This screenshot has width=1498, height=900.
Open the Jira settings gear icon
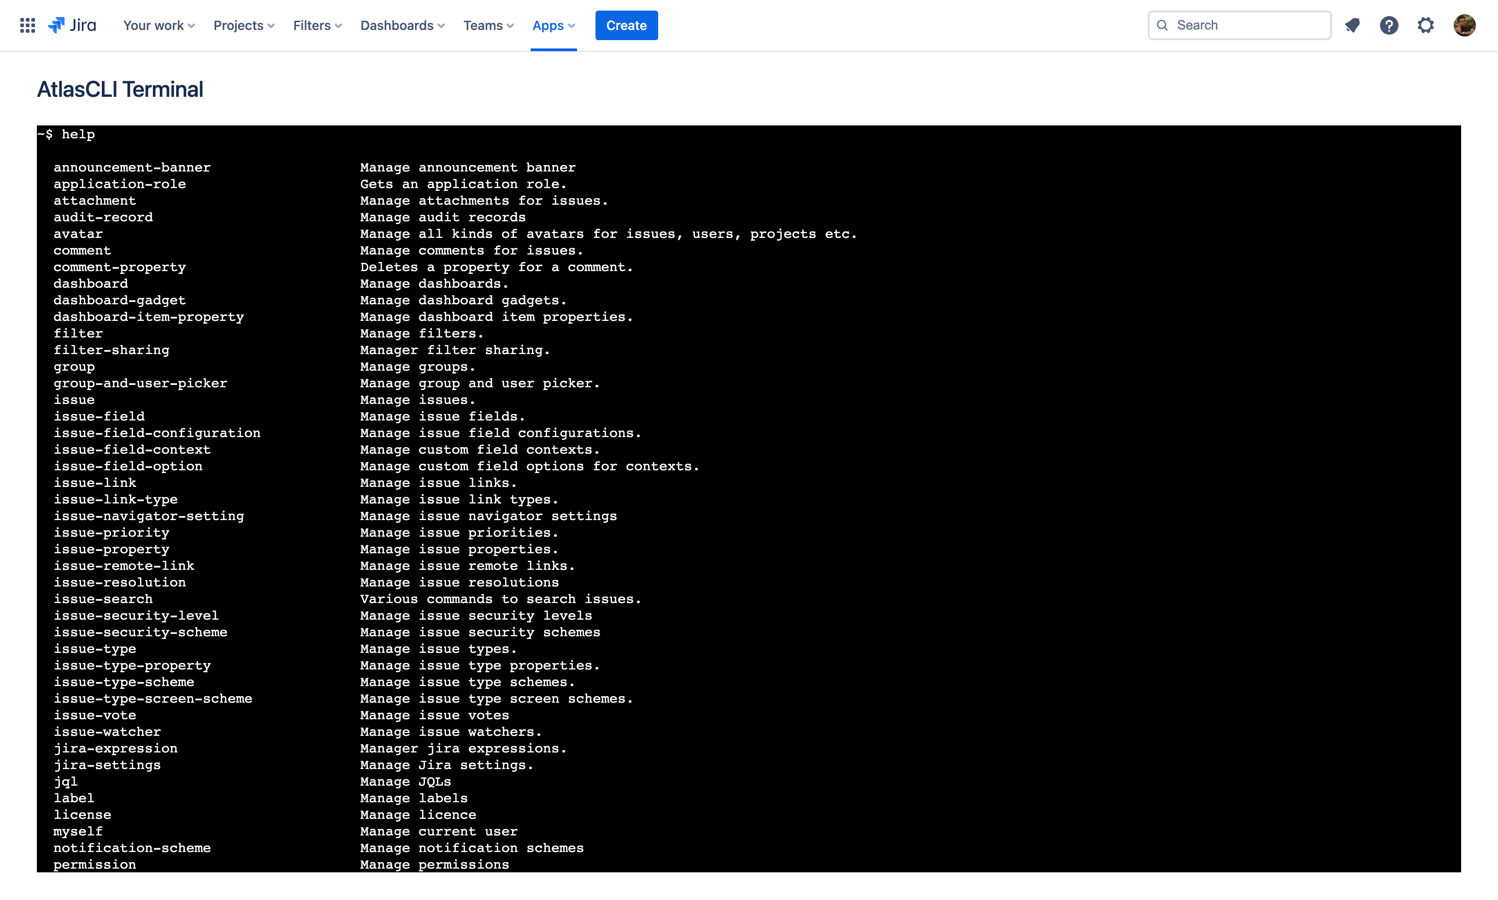(x=1425, y=25)
